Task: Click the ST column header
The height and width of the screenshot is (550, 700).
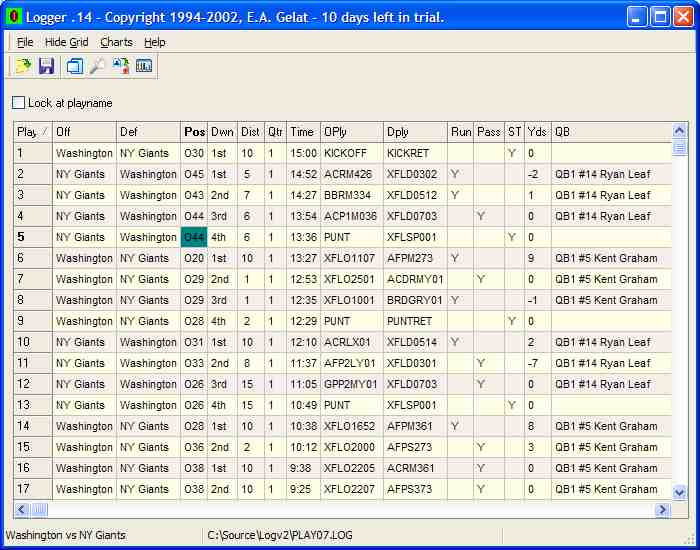Action: click(514, 132)
